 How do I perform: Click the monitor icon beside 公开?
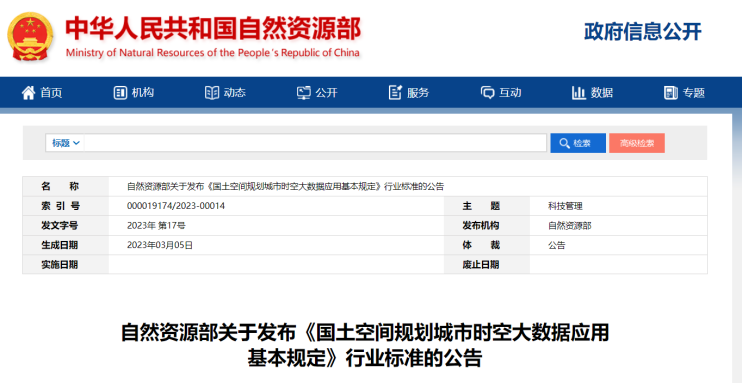pos(303,93)
